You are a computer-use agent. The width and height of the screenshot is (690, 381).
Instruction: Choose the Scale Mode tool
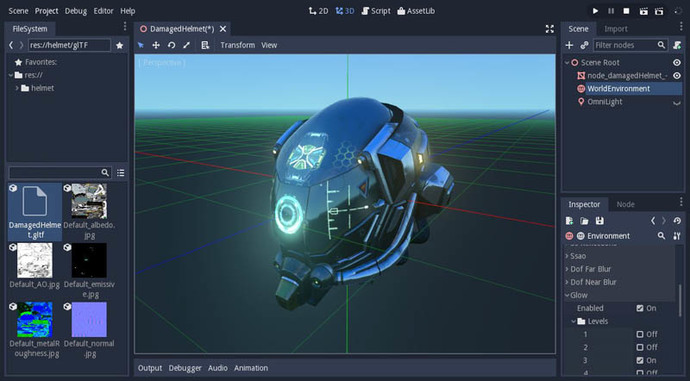[x=187, y=45]
